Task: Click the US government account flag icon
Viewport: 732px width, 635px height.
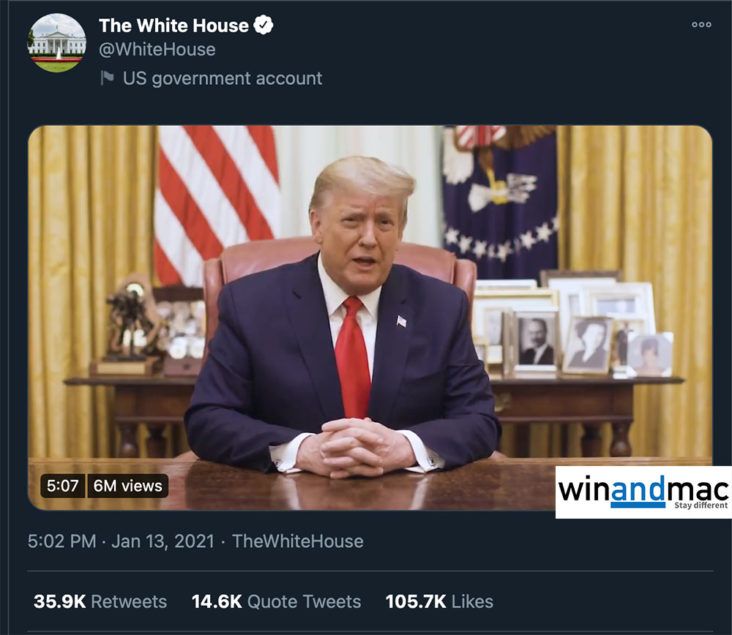Action: click(x=107, y=78)
